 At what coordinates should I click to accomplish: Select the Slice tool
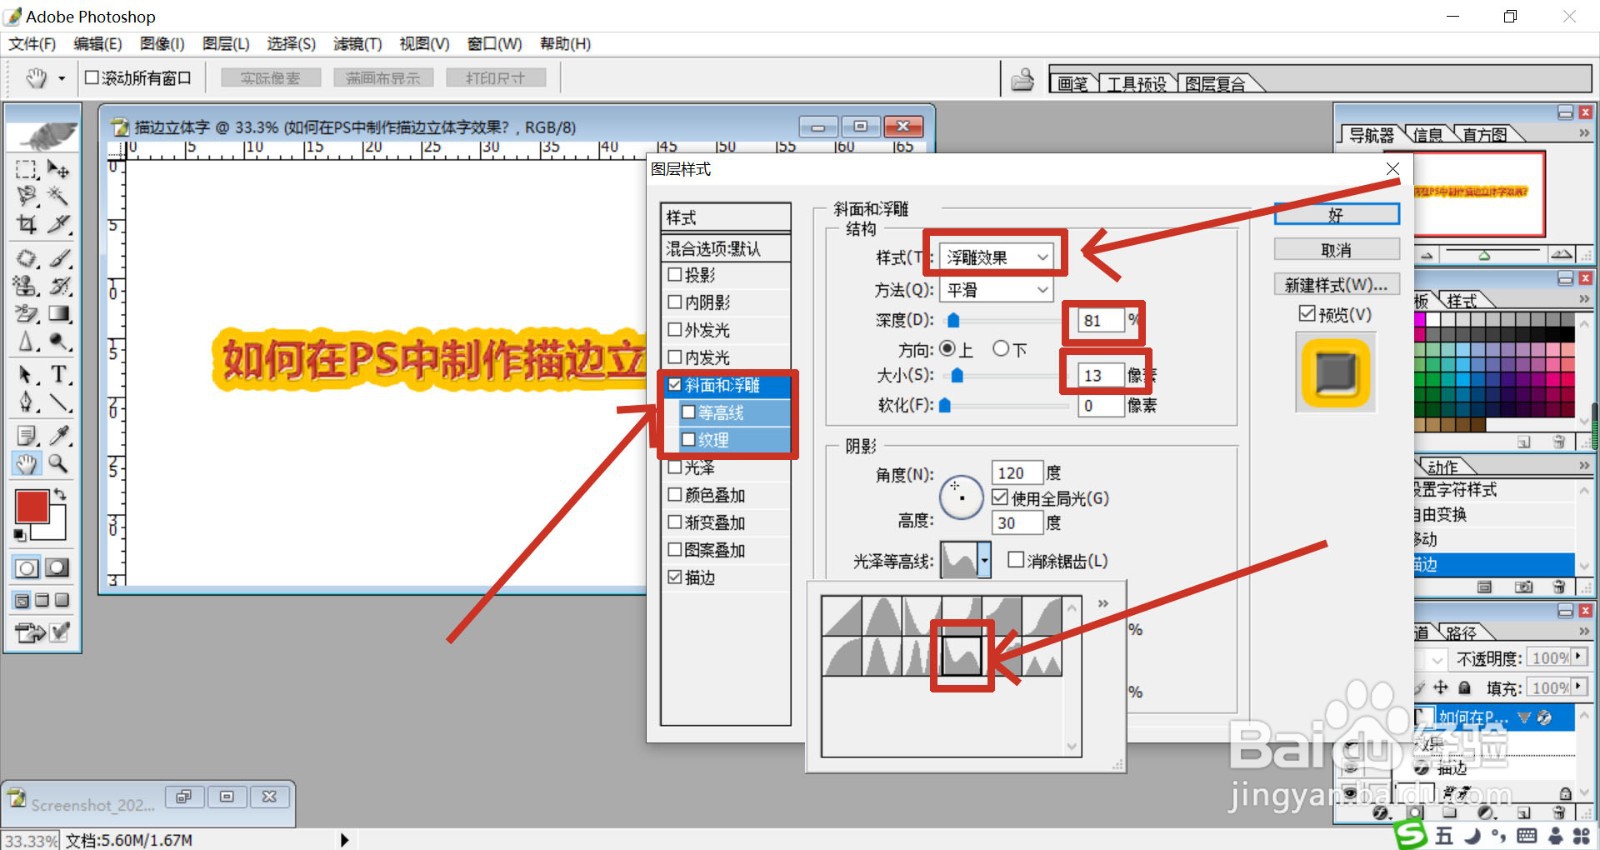[x=59, y=224]
